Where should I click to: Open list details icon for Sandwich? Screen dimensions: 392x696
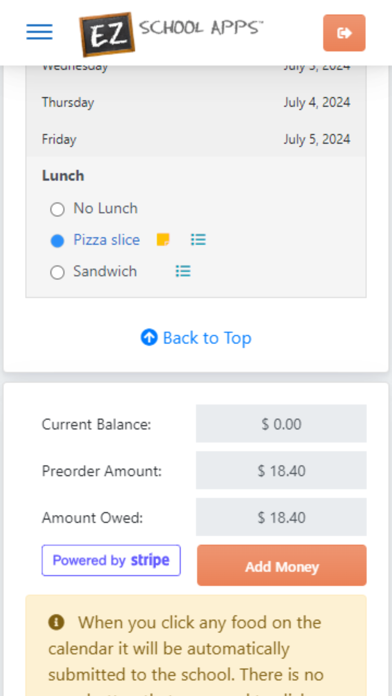pyautogui.click(x=183, y=271)
